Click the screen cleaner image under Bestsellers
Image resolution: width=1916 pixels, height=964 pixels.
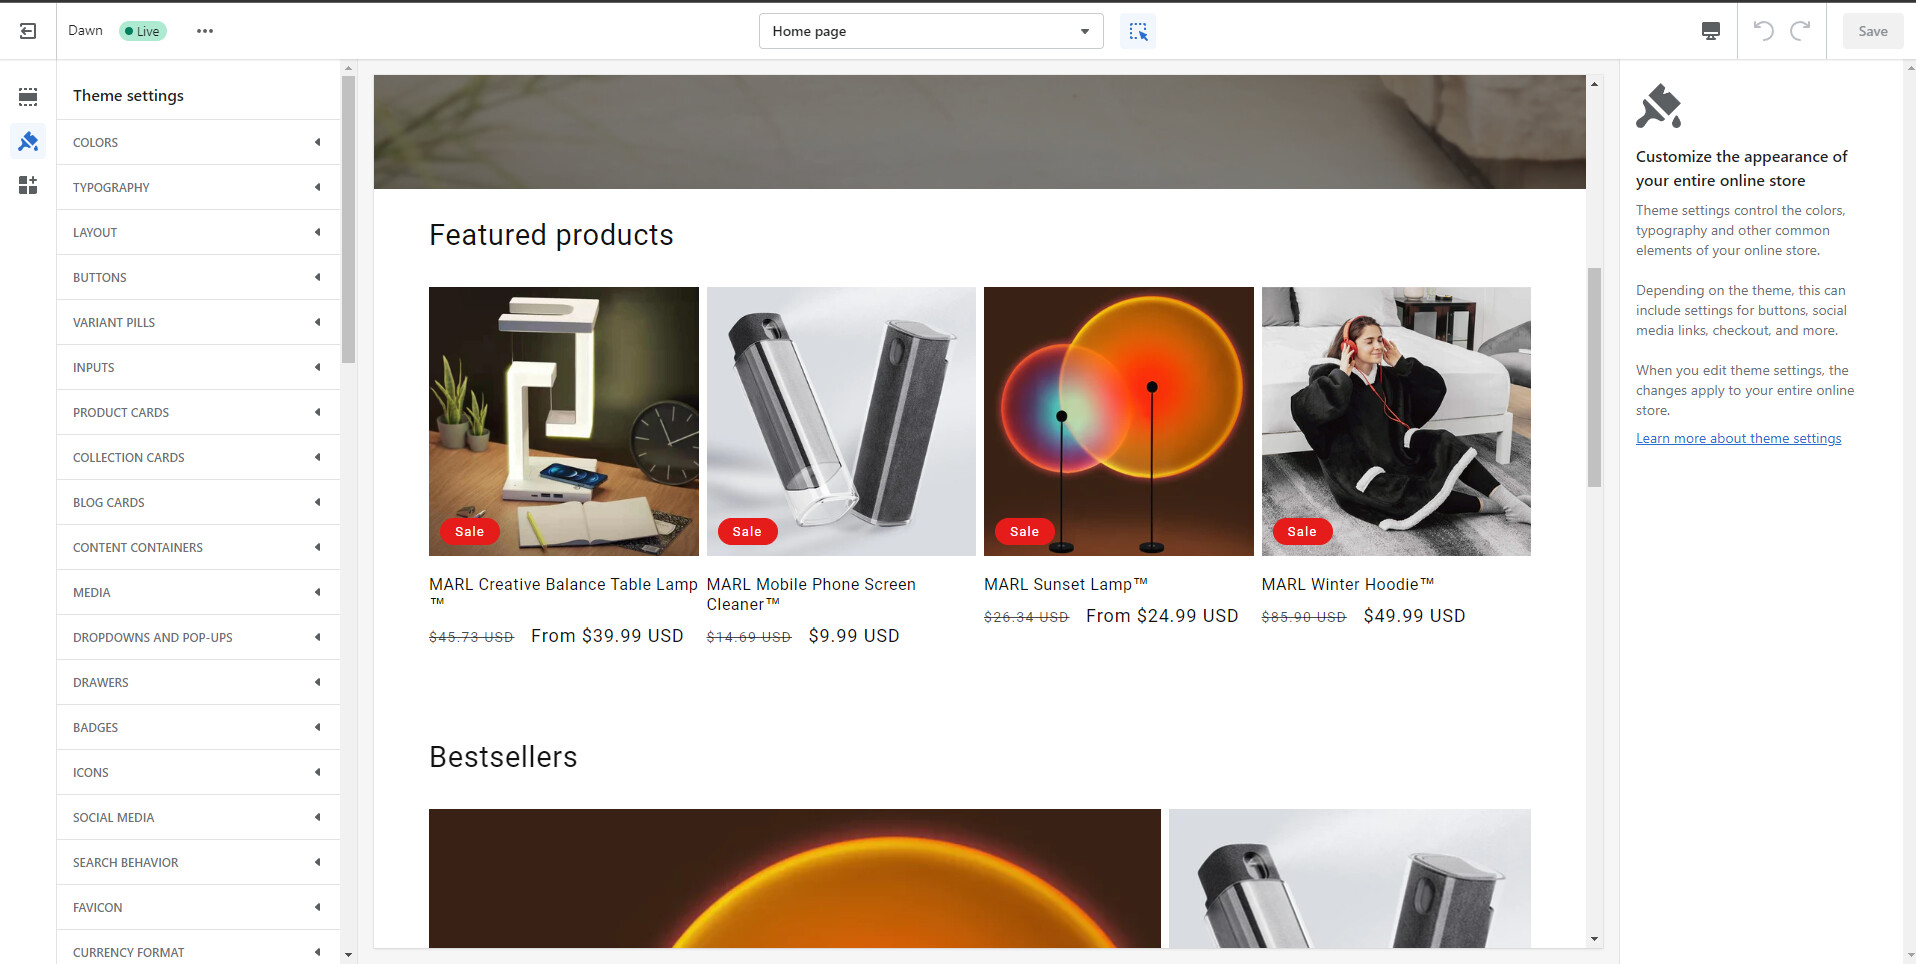(x=1350, y=878)
